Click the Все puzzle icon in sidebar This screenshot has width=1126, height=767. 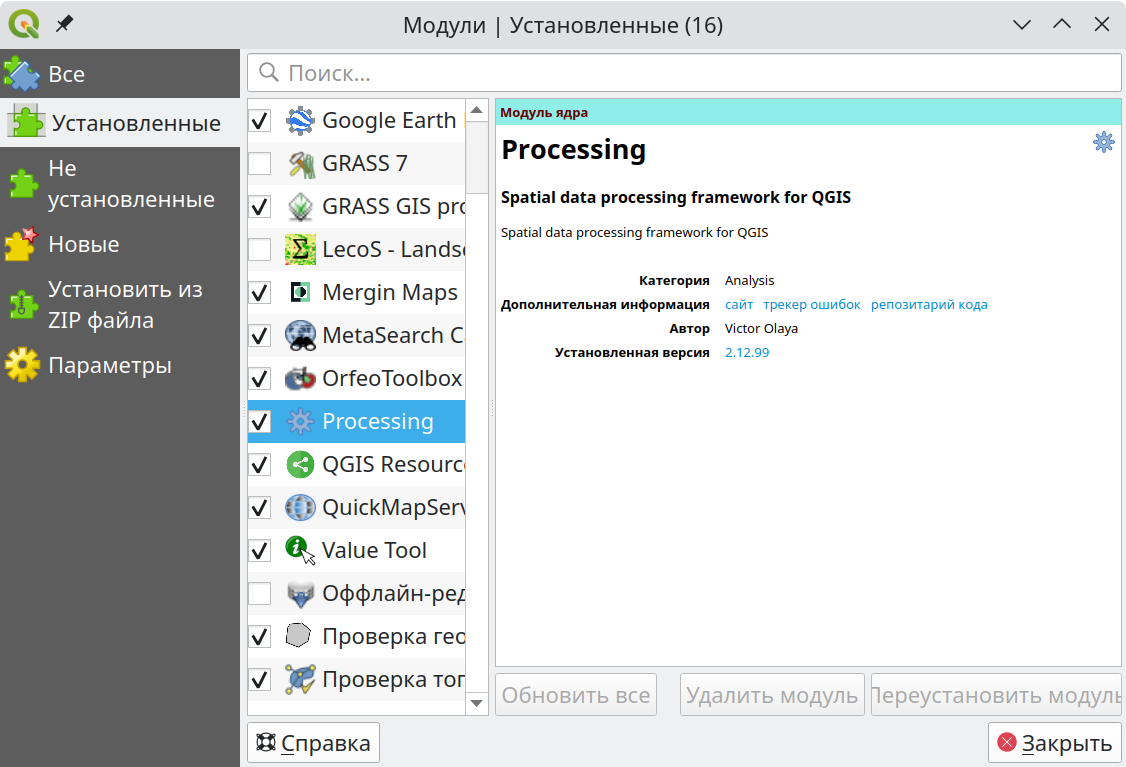[22, 74]
